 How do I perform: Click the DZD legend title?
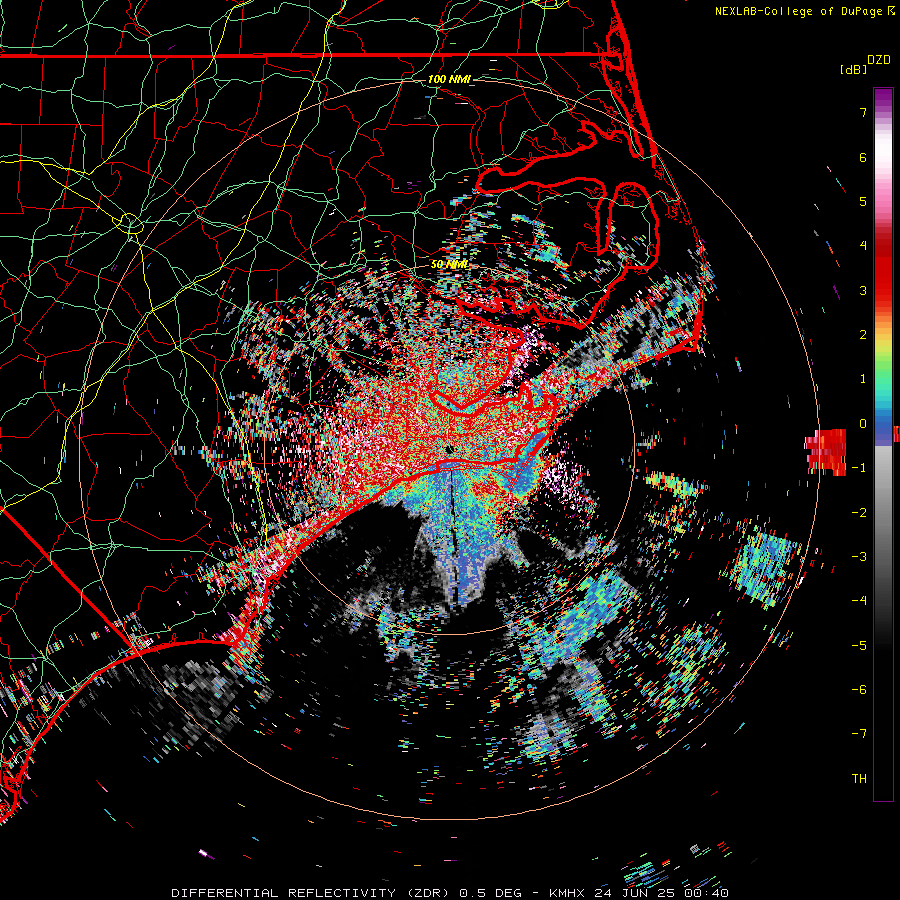(x=879, y=60)
